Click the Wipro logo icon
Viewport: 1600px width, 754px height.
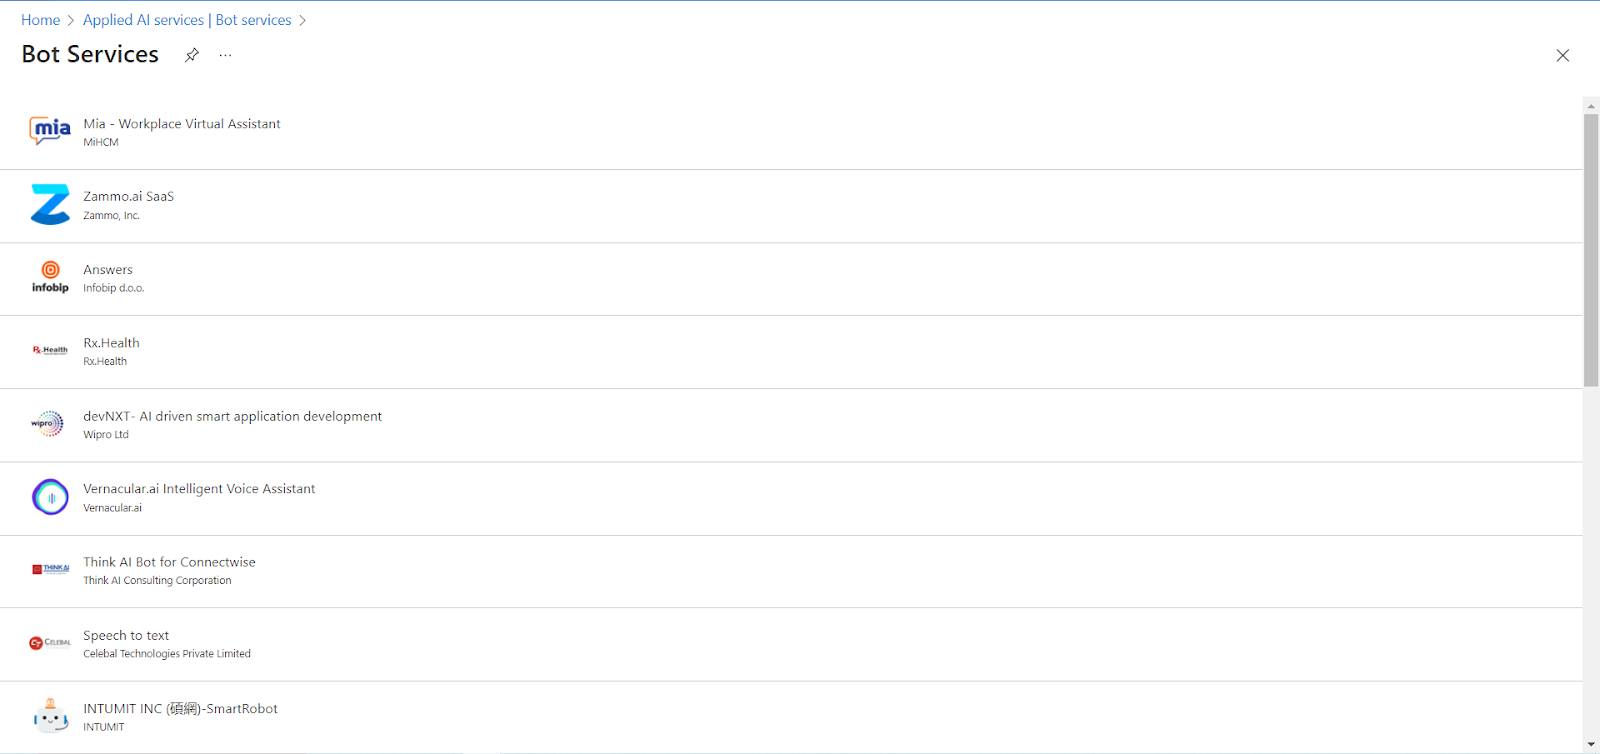[x=48, y=423]
